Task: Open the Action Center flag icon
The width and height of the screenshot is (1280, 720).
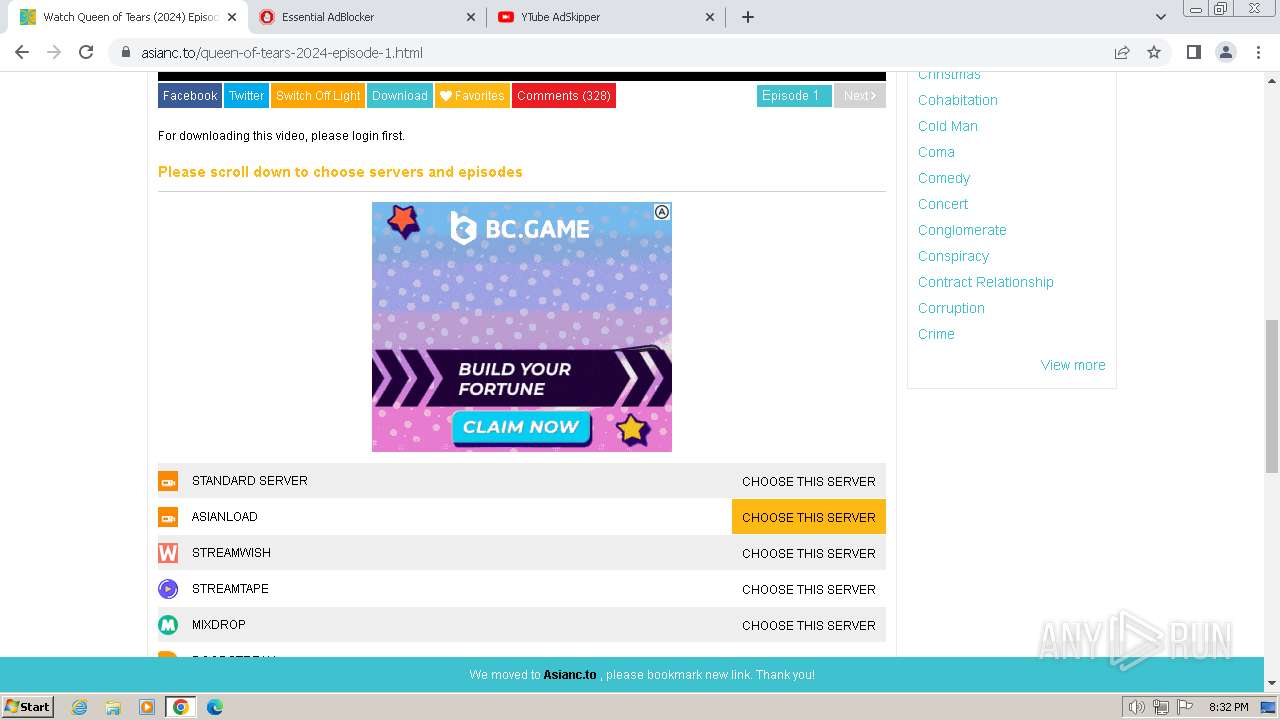Action: [x=1185, y=707]
